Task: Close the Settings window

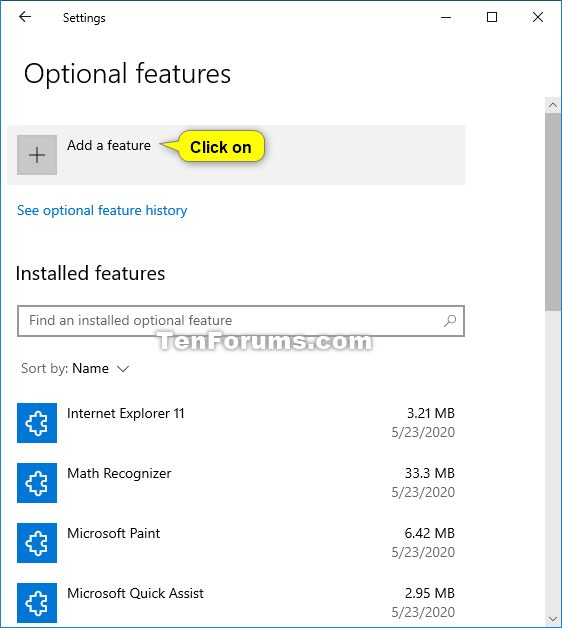Action: (538, 17)
